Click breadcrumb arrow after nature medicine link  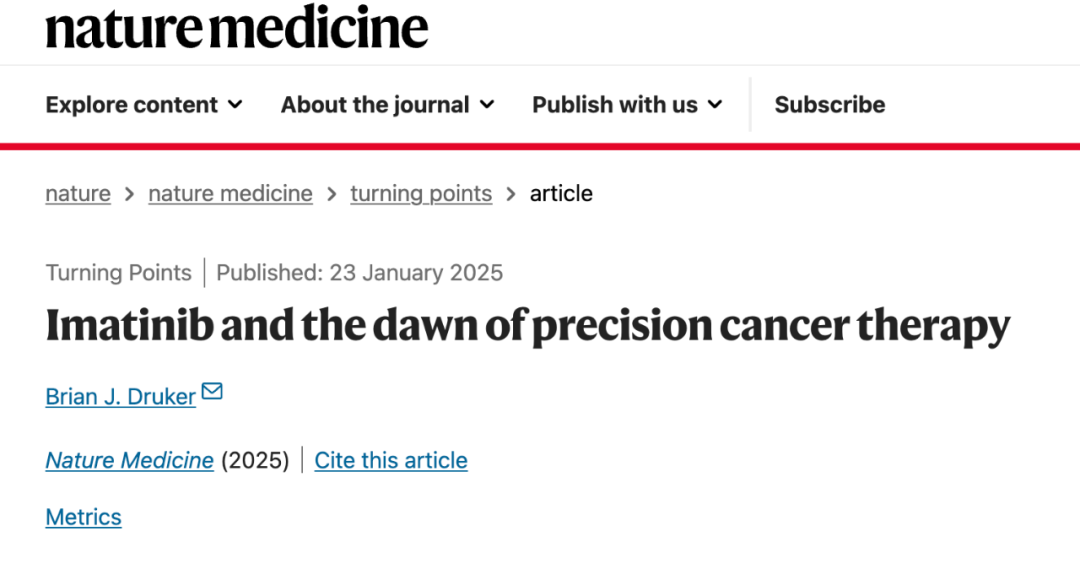click(x=331, y=194)
